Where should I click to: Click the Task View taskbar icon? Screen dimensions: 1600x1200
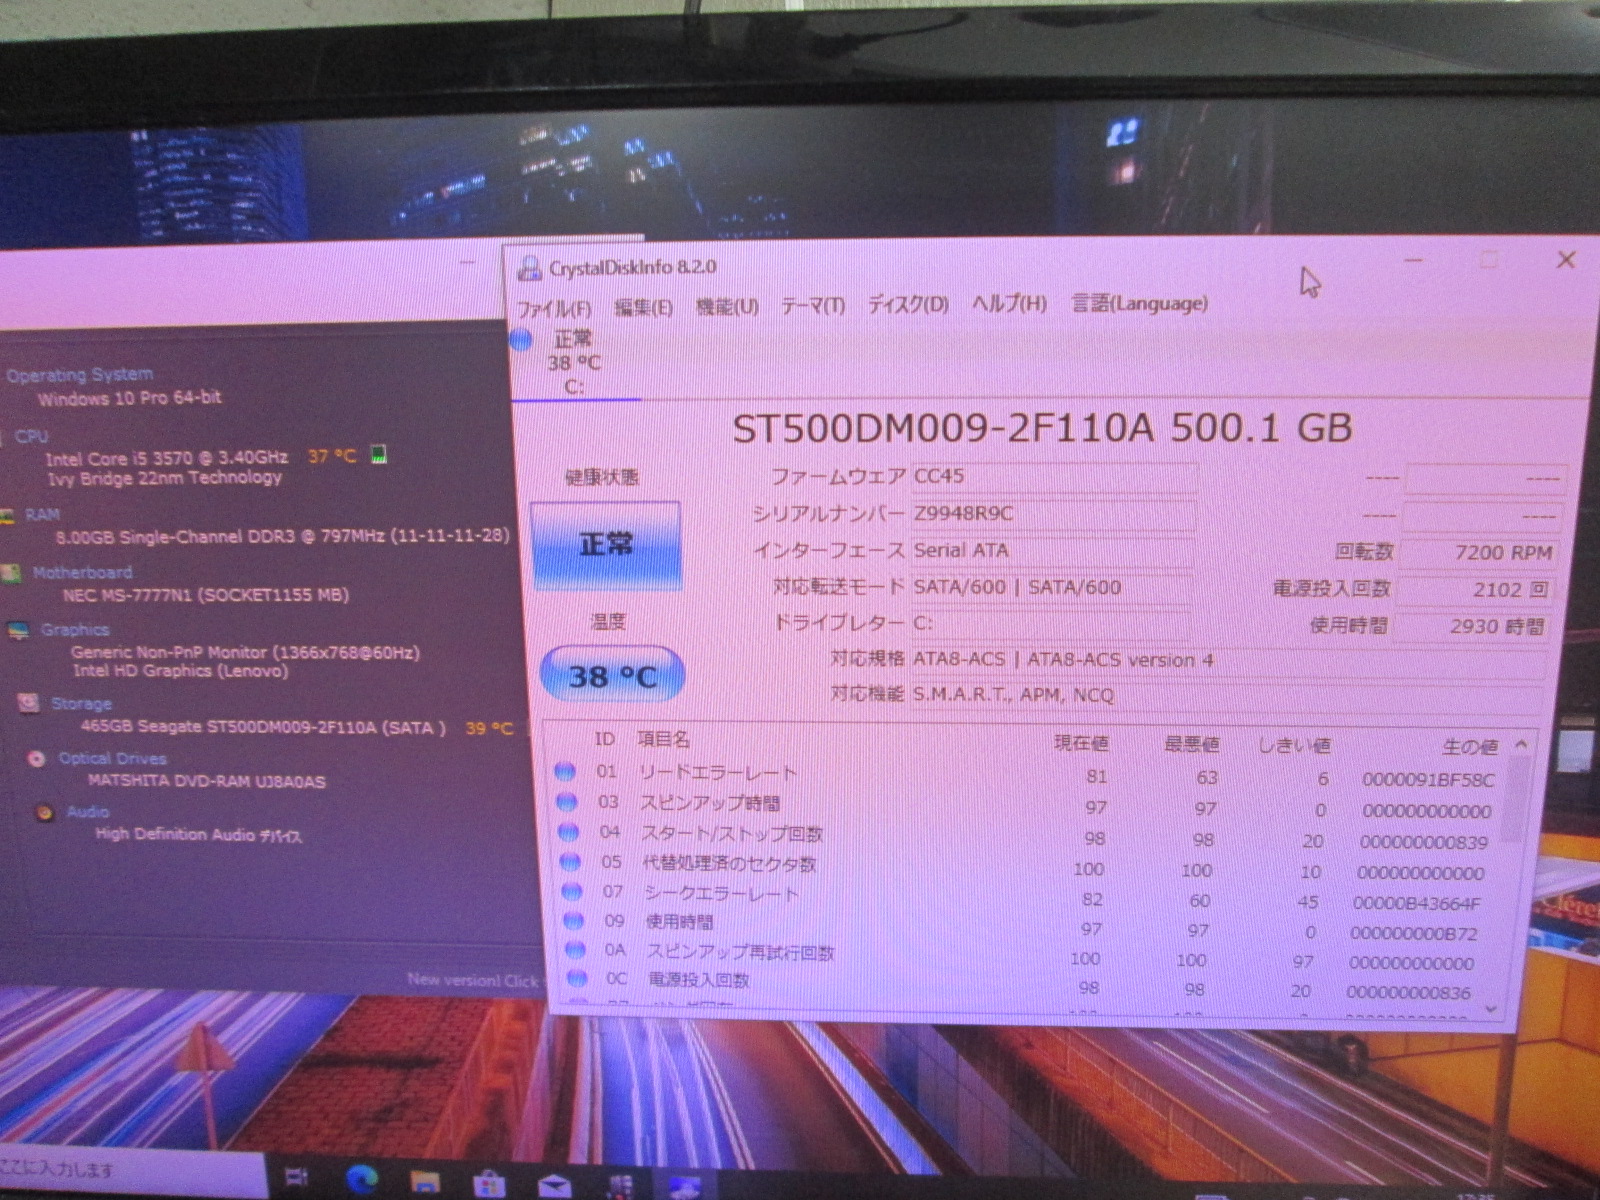click(x=297, y=1177)
